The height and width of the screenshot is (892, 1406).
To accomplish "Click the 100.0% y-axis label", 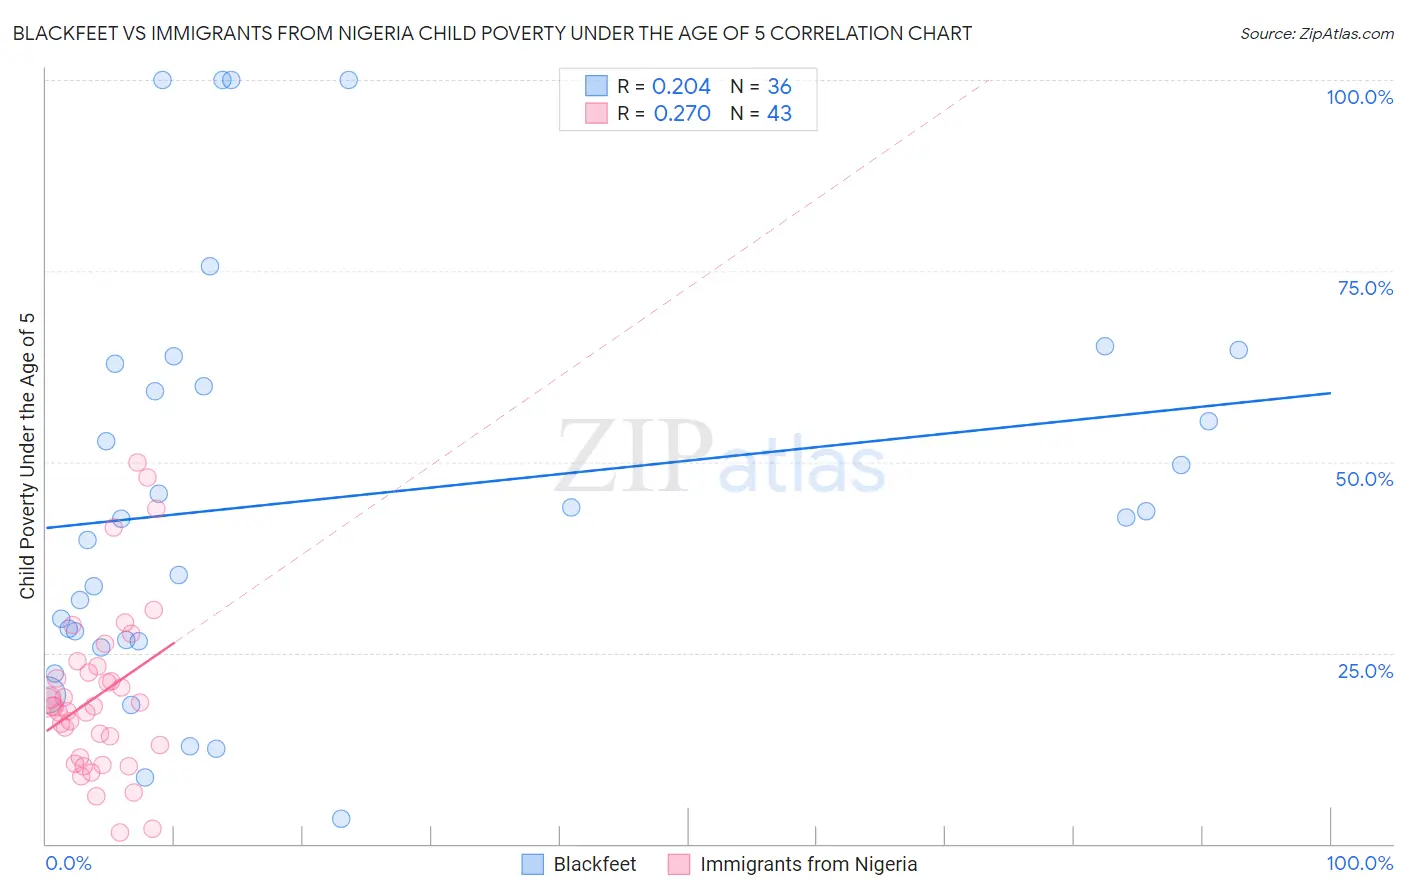I will point(1359,97).
